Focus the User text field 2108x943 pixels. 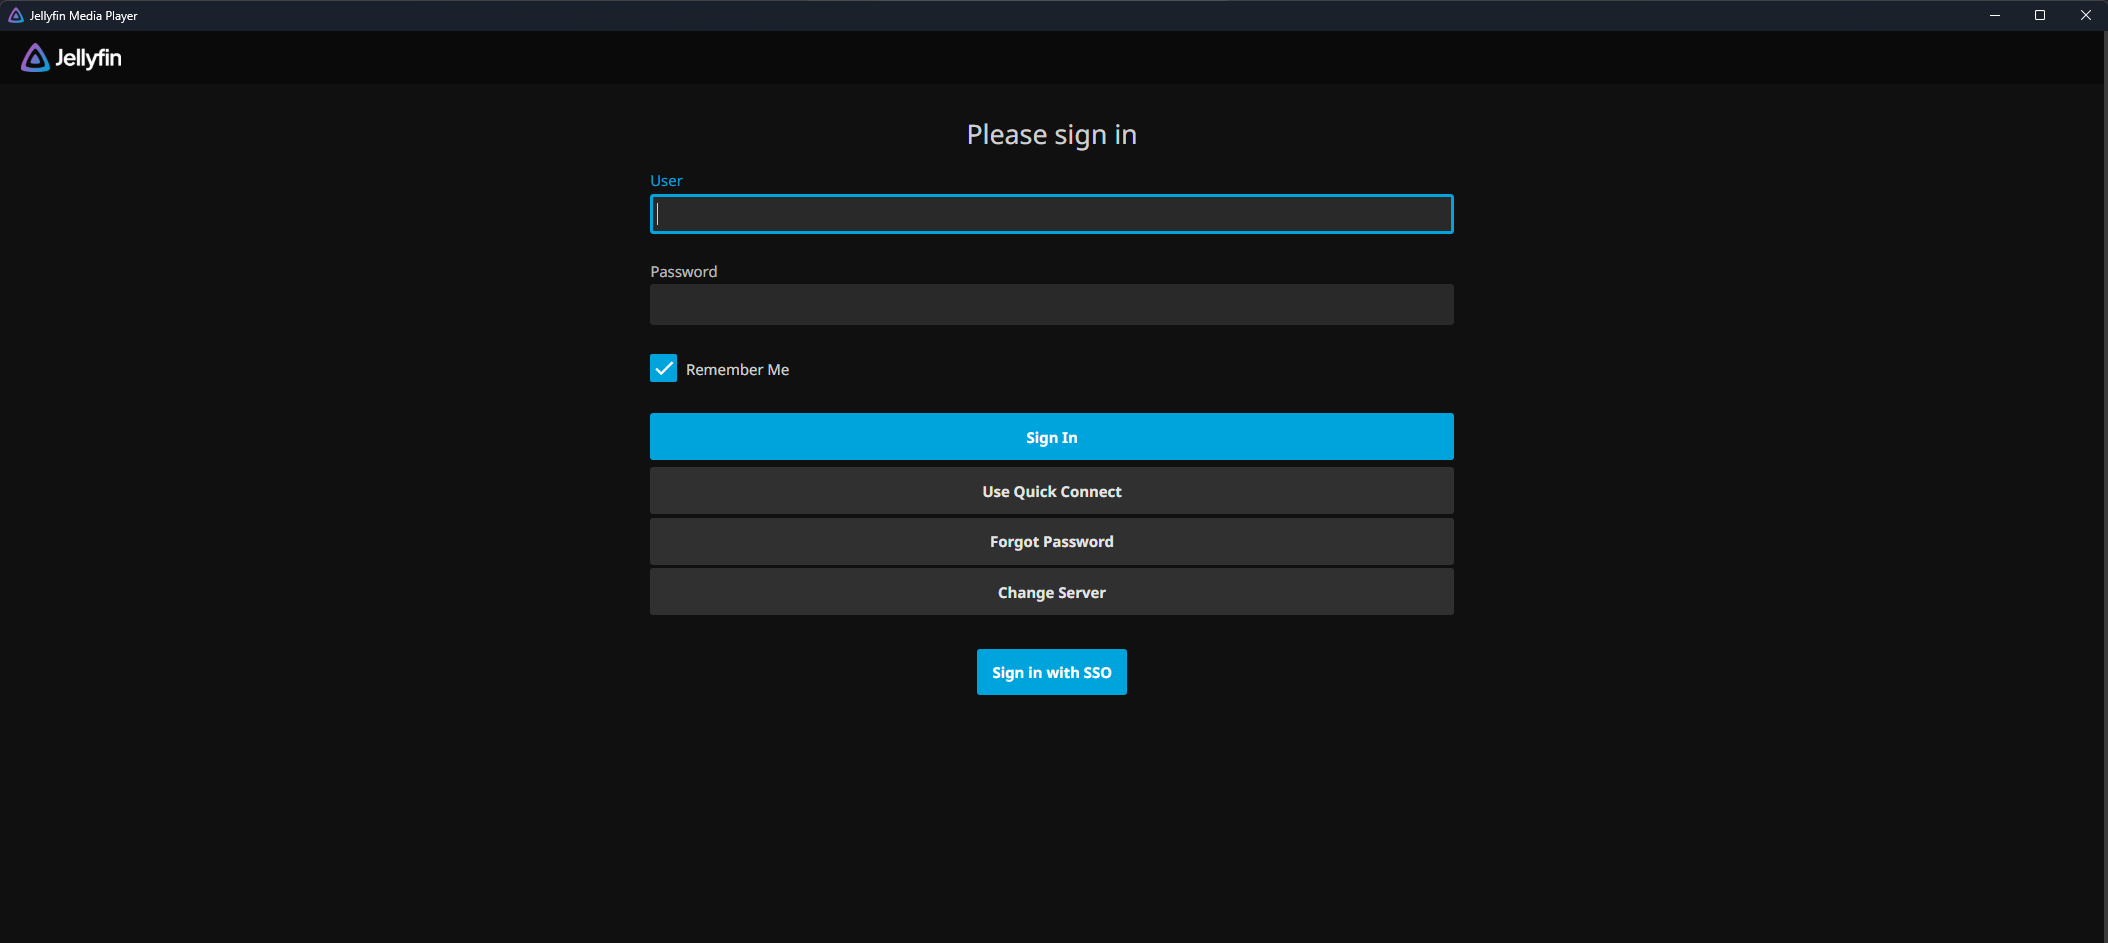pos(1051,214)
